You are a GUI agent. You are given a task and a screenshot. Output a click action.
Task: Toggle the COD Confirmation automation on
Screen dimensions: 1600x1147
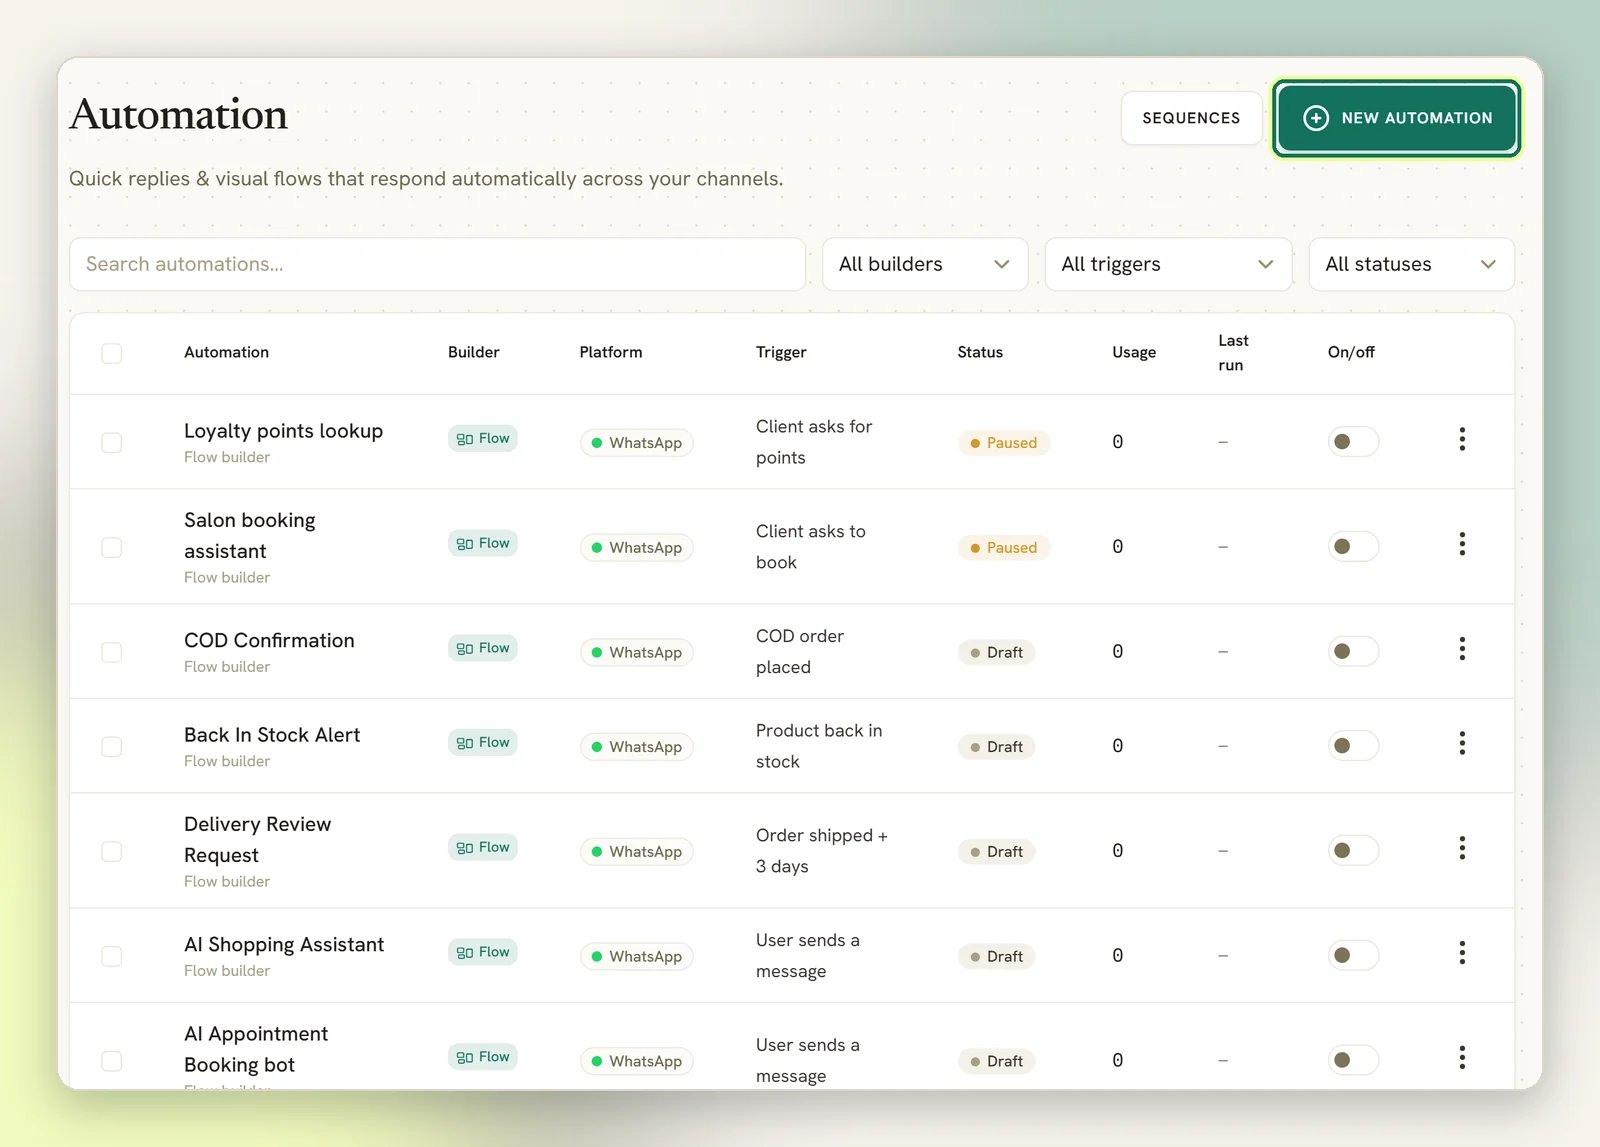(x=1353, y=651)
